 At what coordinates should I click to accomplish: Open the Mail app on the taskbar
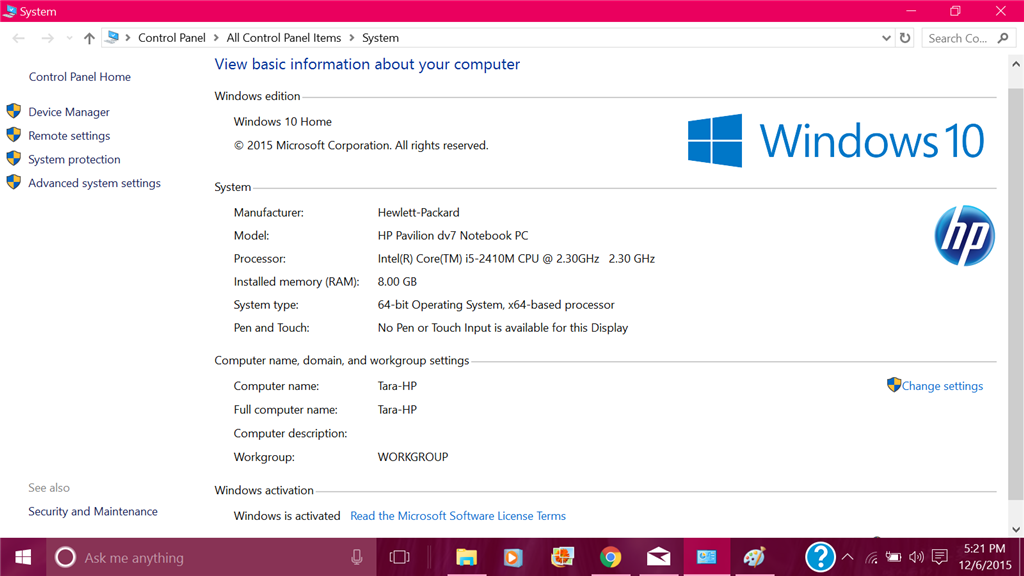tap(658, 557)
